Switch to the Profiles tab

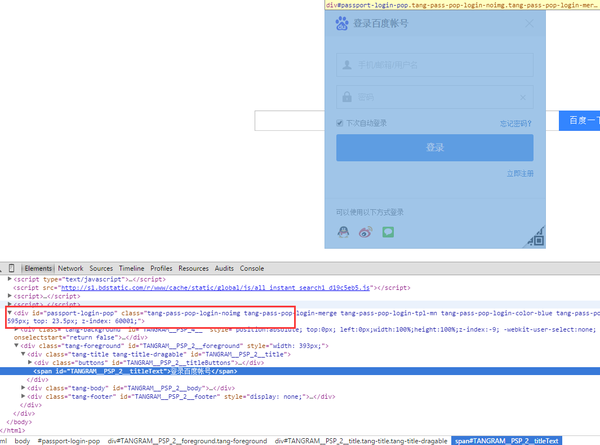click(x=161, y=268)
